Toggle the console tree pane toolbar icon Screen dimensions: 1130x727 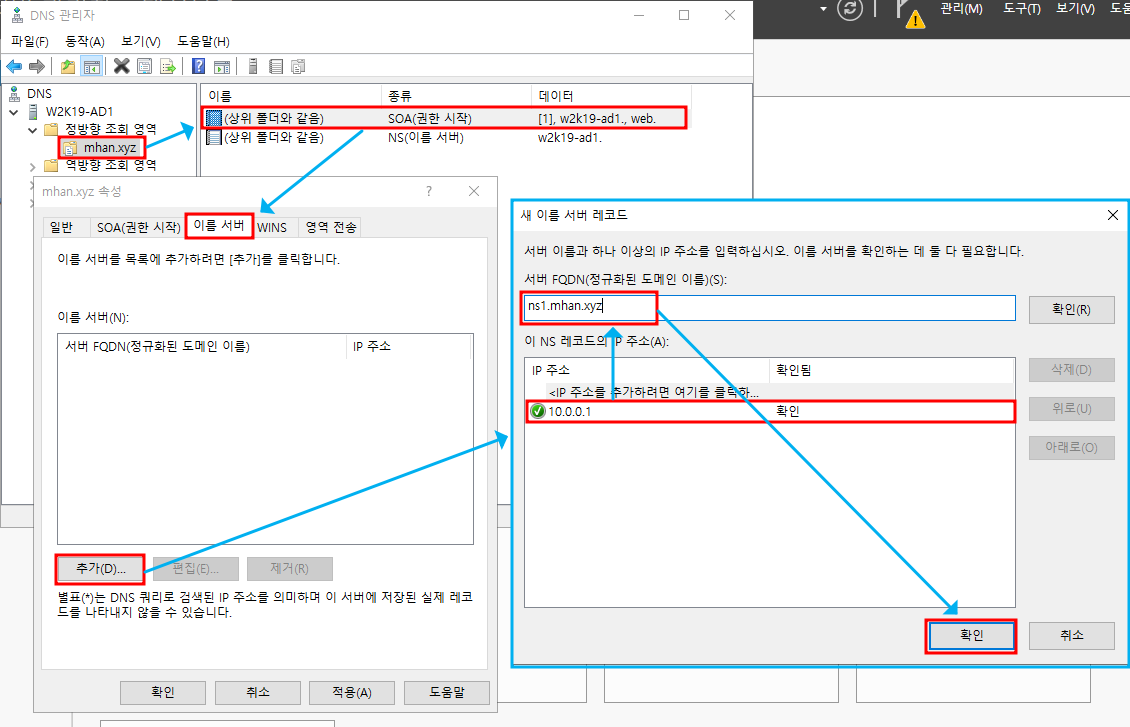(92, 67)
